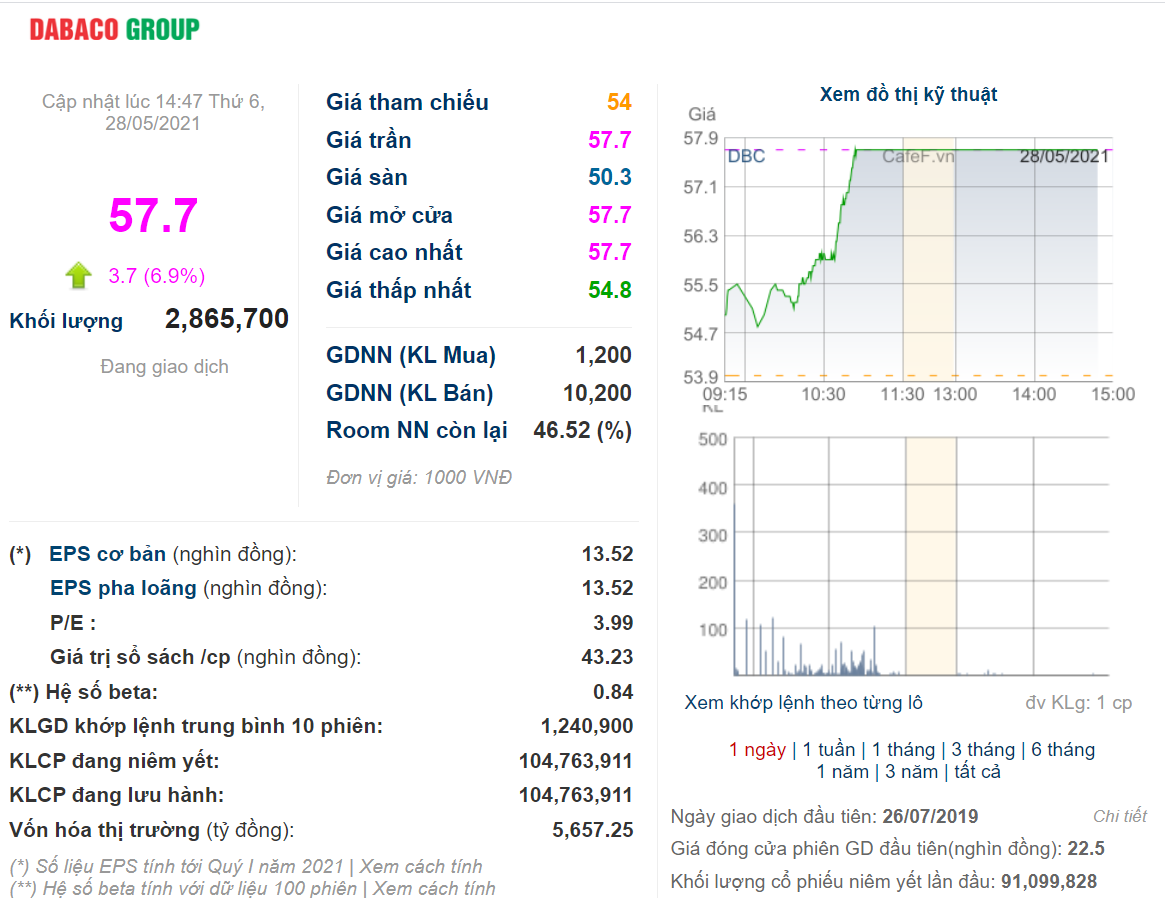Click the current price 57.7

[154, 216]
